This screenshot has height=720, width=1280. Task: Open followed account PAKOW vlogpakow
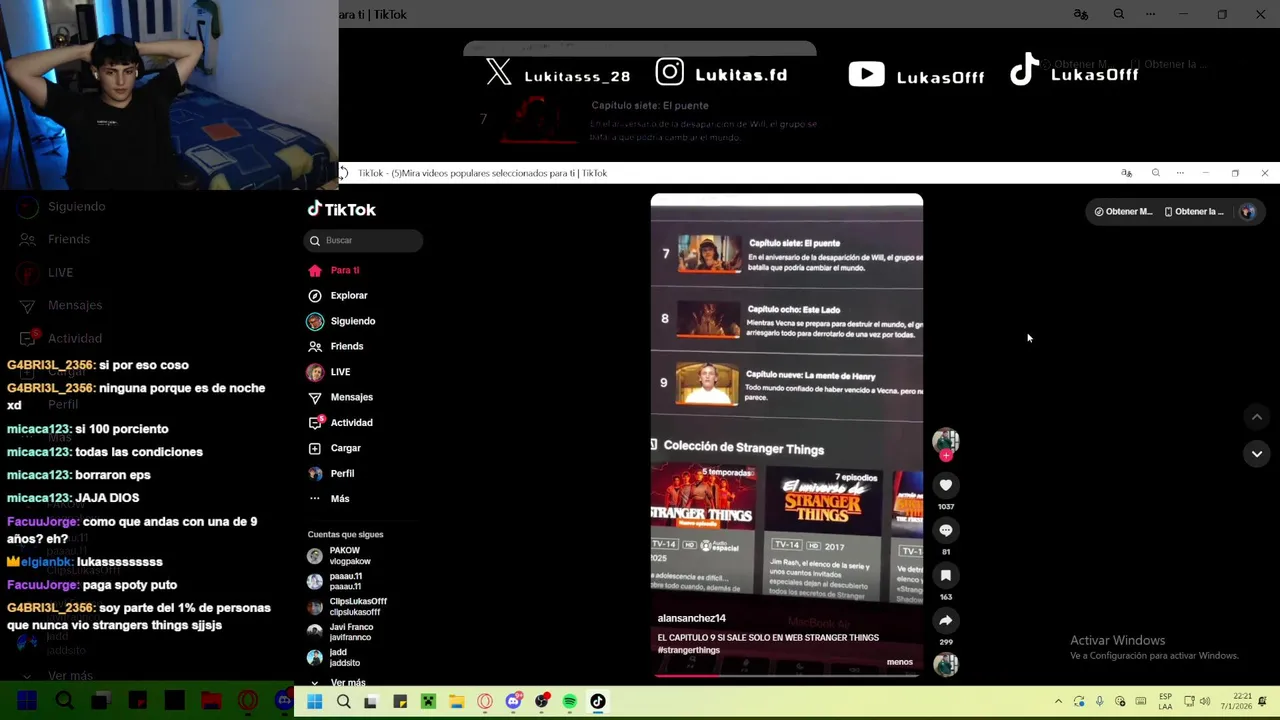point(339,556)
